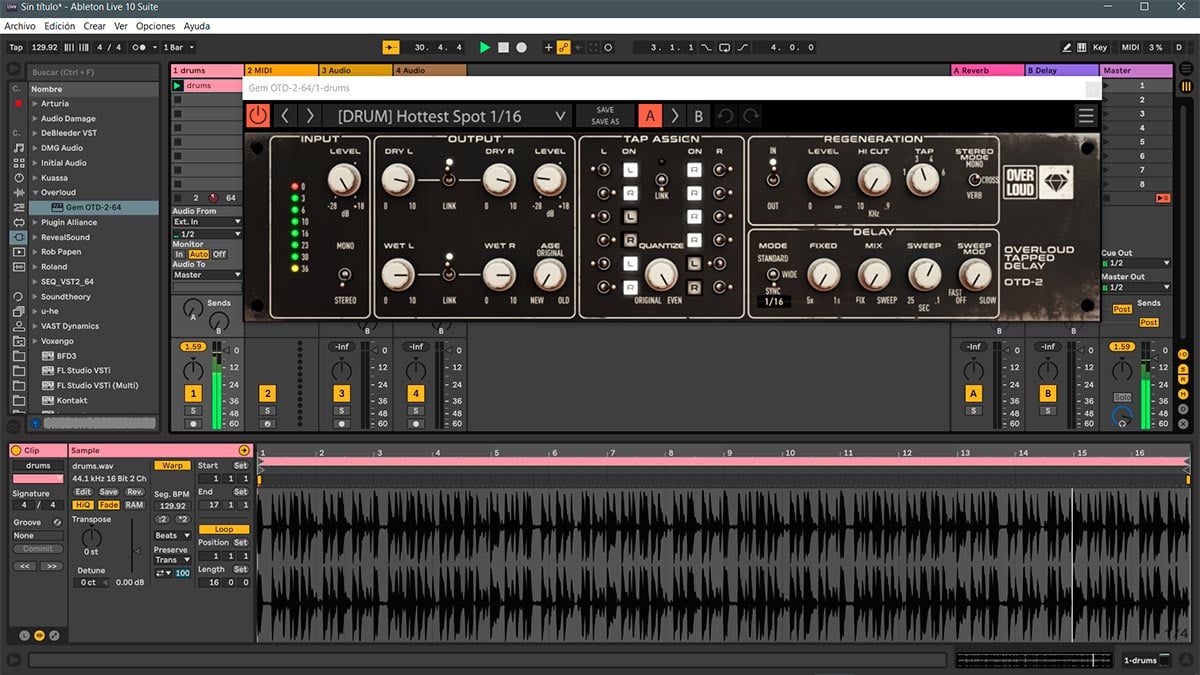Click the Tap tempo button
1200x675 pixels.
pyautogui.click(x=16, y=47)
